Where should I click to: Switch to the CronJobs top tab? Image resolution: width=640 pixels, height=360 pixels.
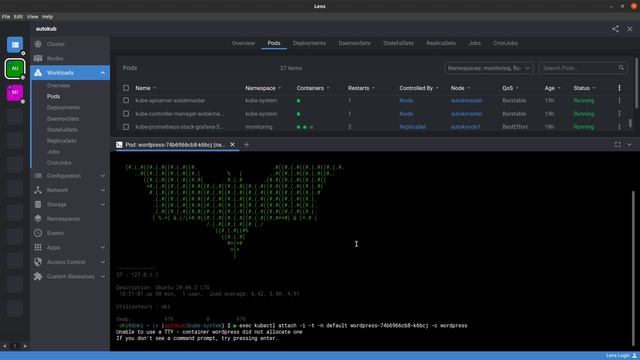click(505, 43)
